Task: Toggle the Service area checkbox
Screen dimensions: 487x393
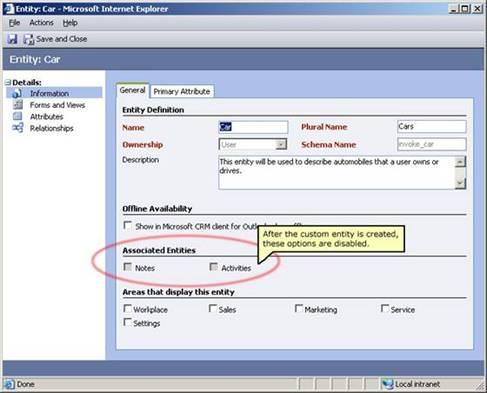Action: coord(385,309)
